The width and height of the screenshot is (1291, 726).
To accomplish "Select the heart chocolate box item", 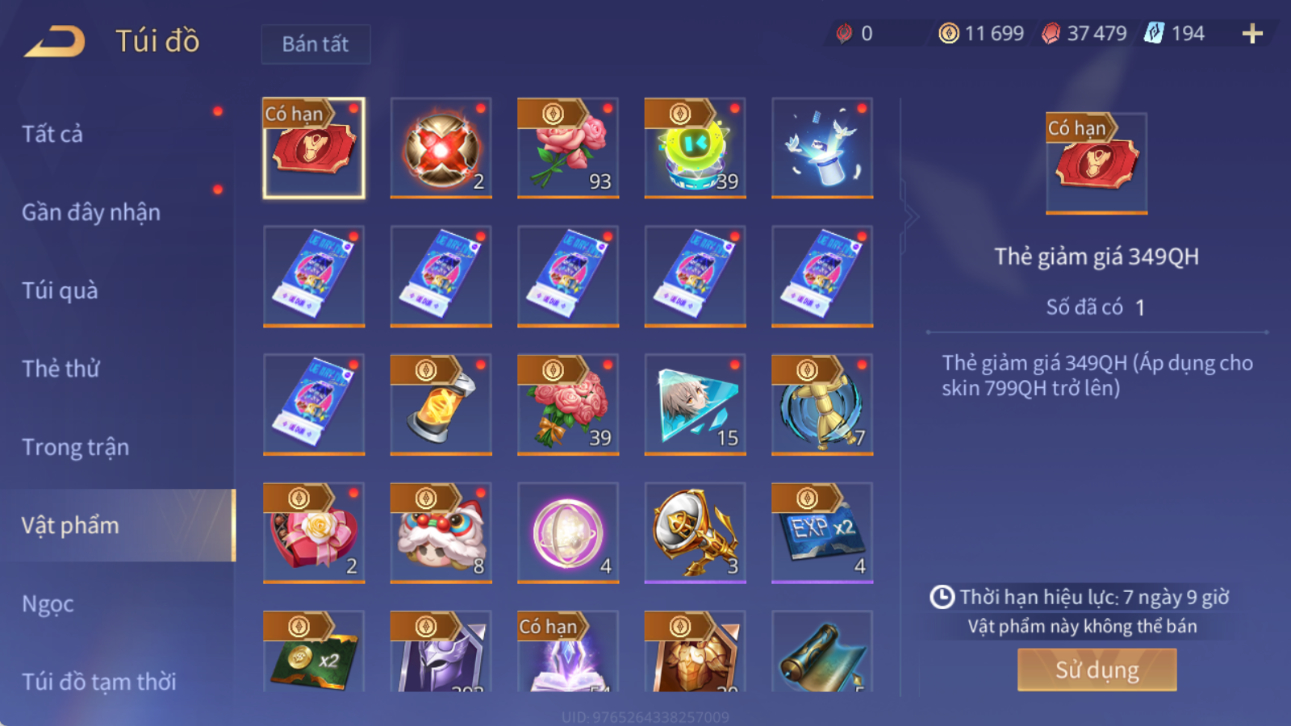I will 314,533.
